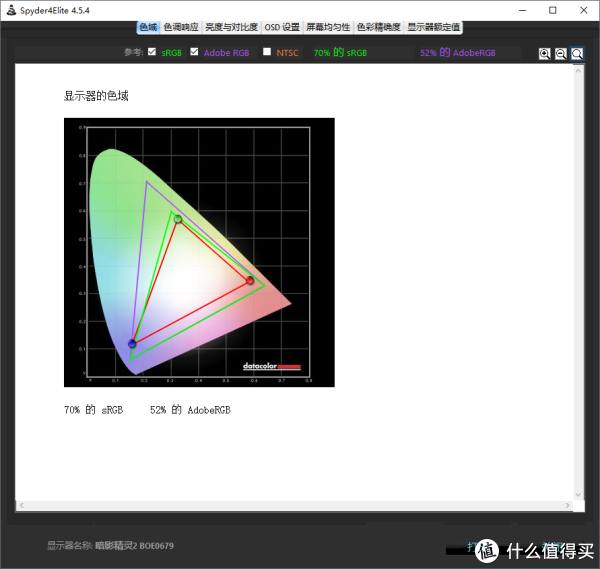The height and width of the screenshot is (569, 600).
Task: Click the vertical scrollbar down arrow
Action: (578, 495)
